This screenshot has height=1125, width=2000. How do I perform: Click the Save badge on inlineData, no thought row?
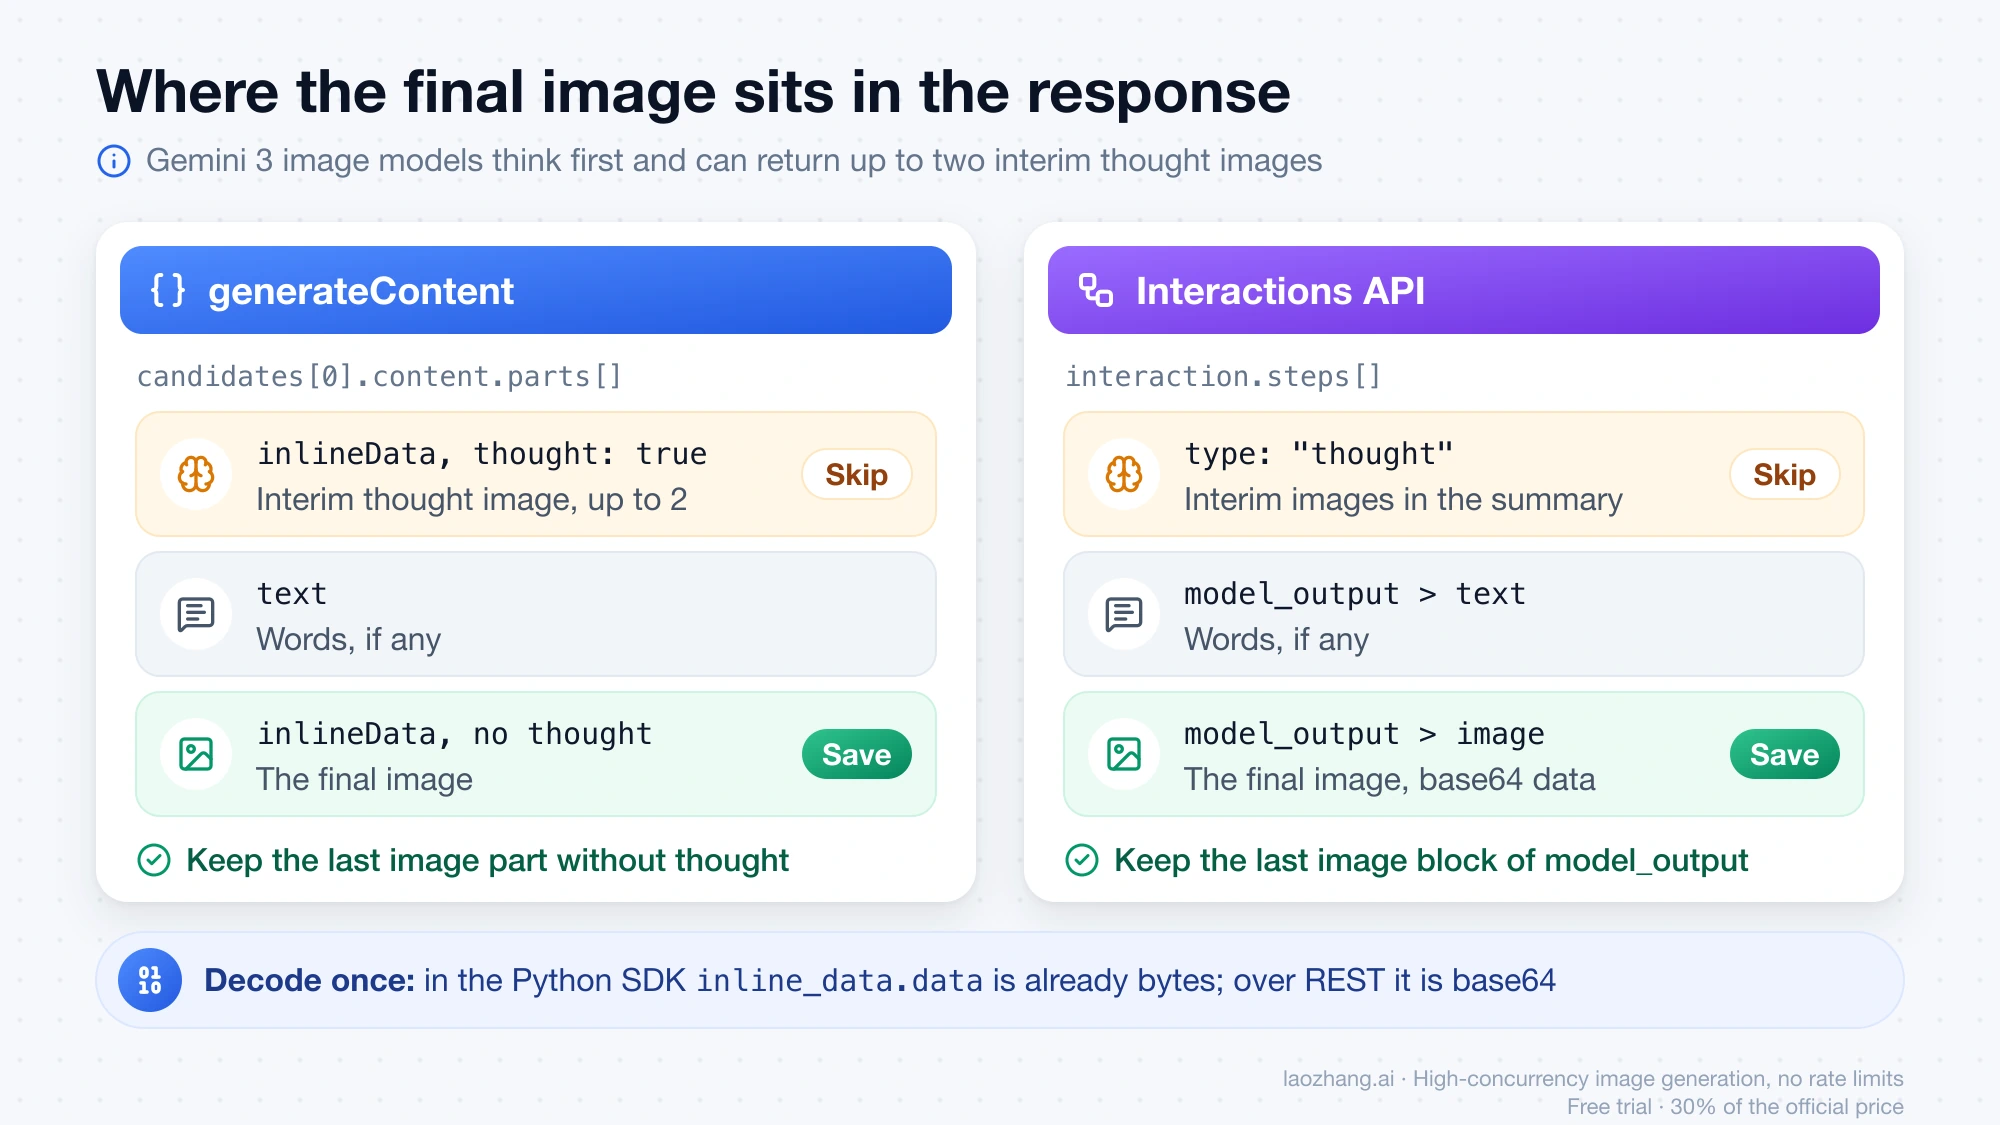[x=857, y=754]
